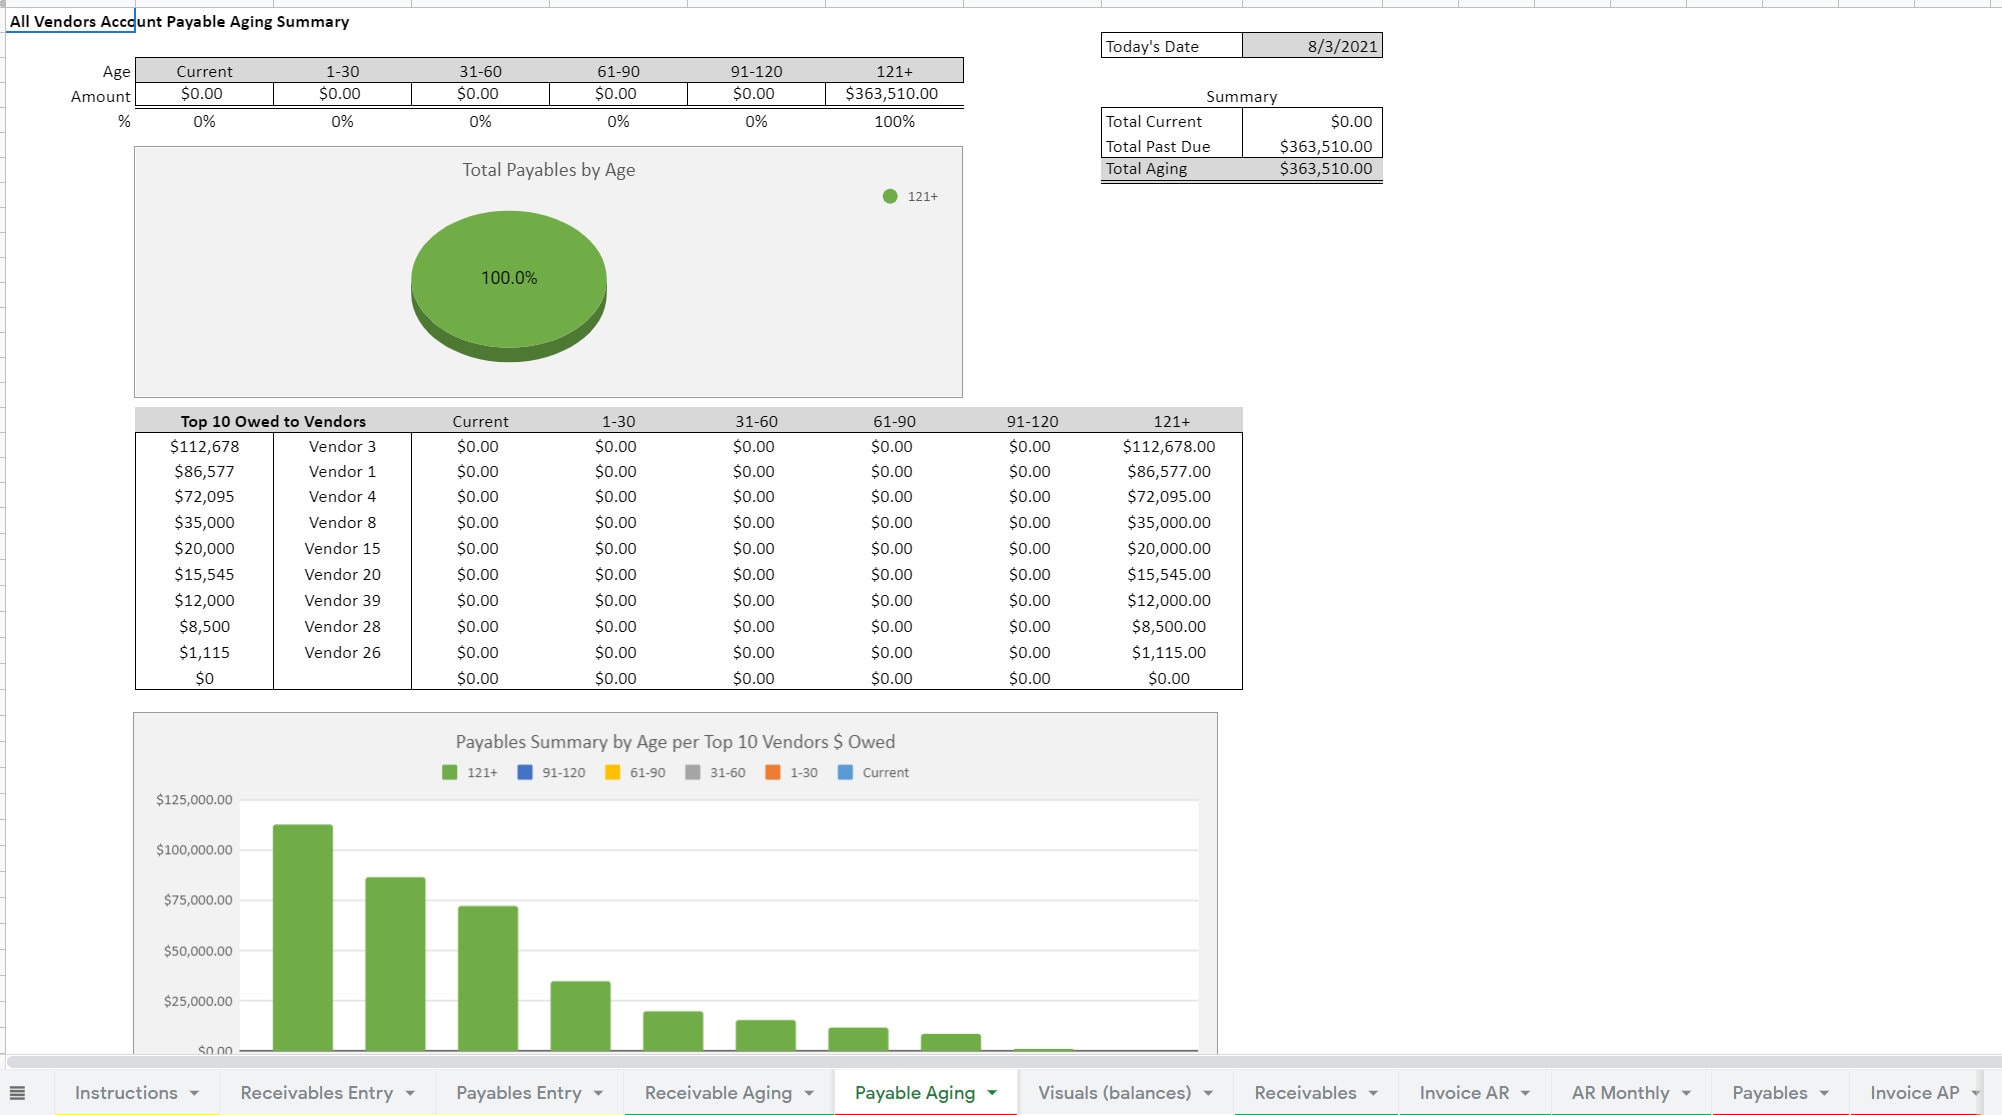
Task: Open the Visuals (balances) sheet tab
Action: (1113, 1092)
